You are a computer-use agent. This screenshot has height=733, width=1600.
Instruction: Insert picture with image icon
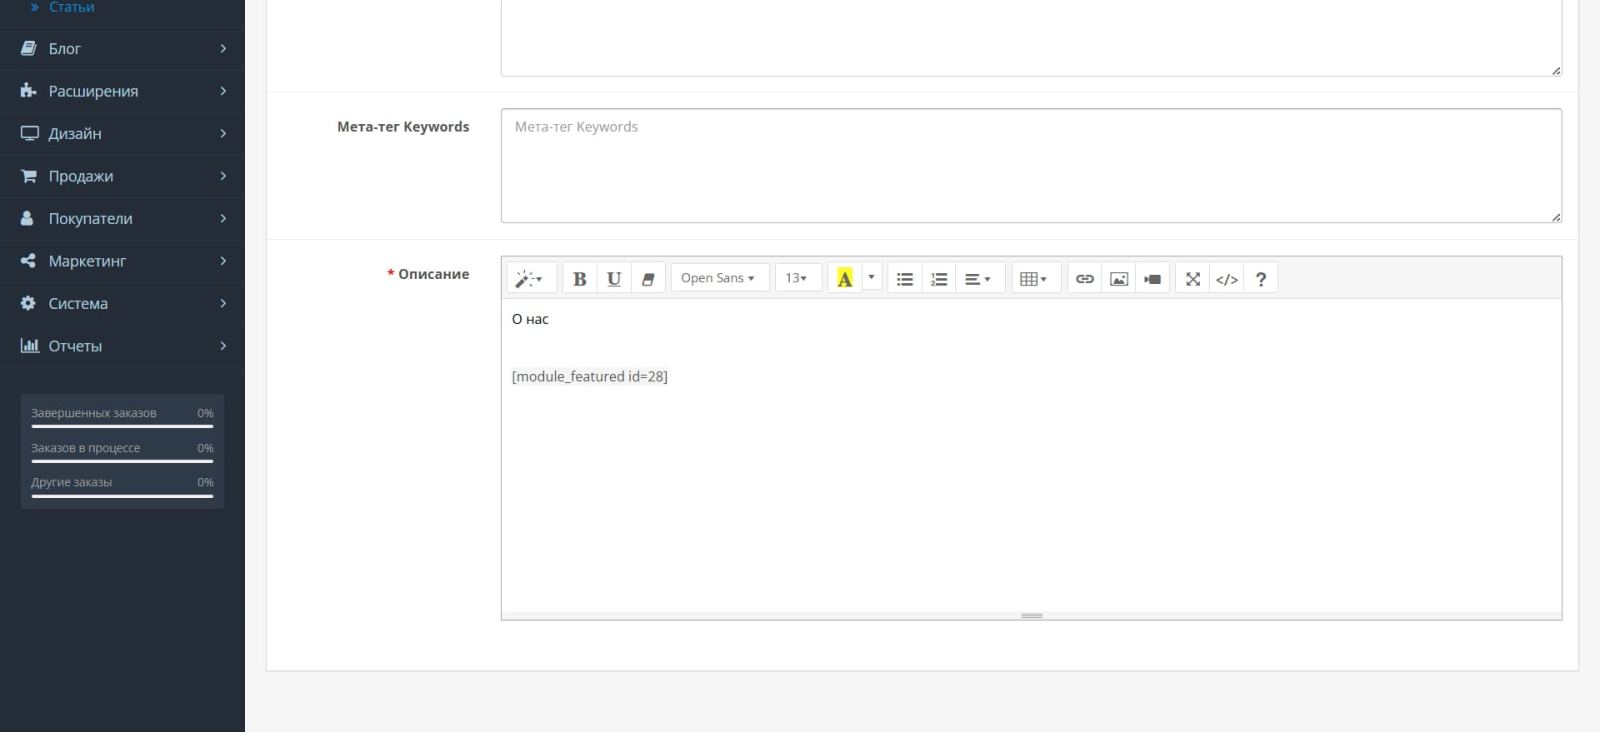pos(1119,279)
